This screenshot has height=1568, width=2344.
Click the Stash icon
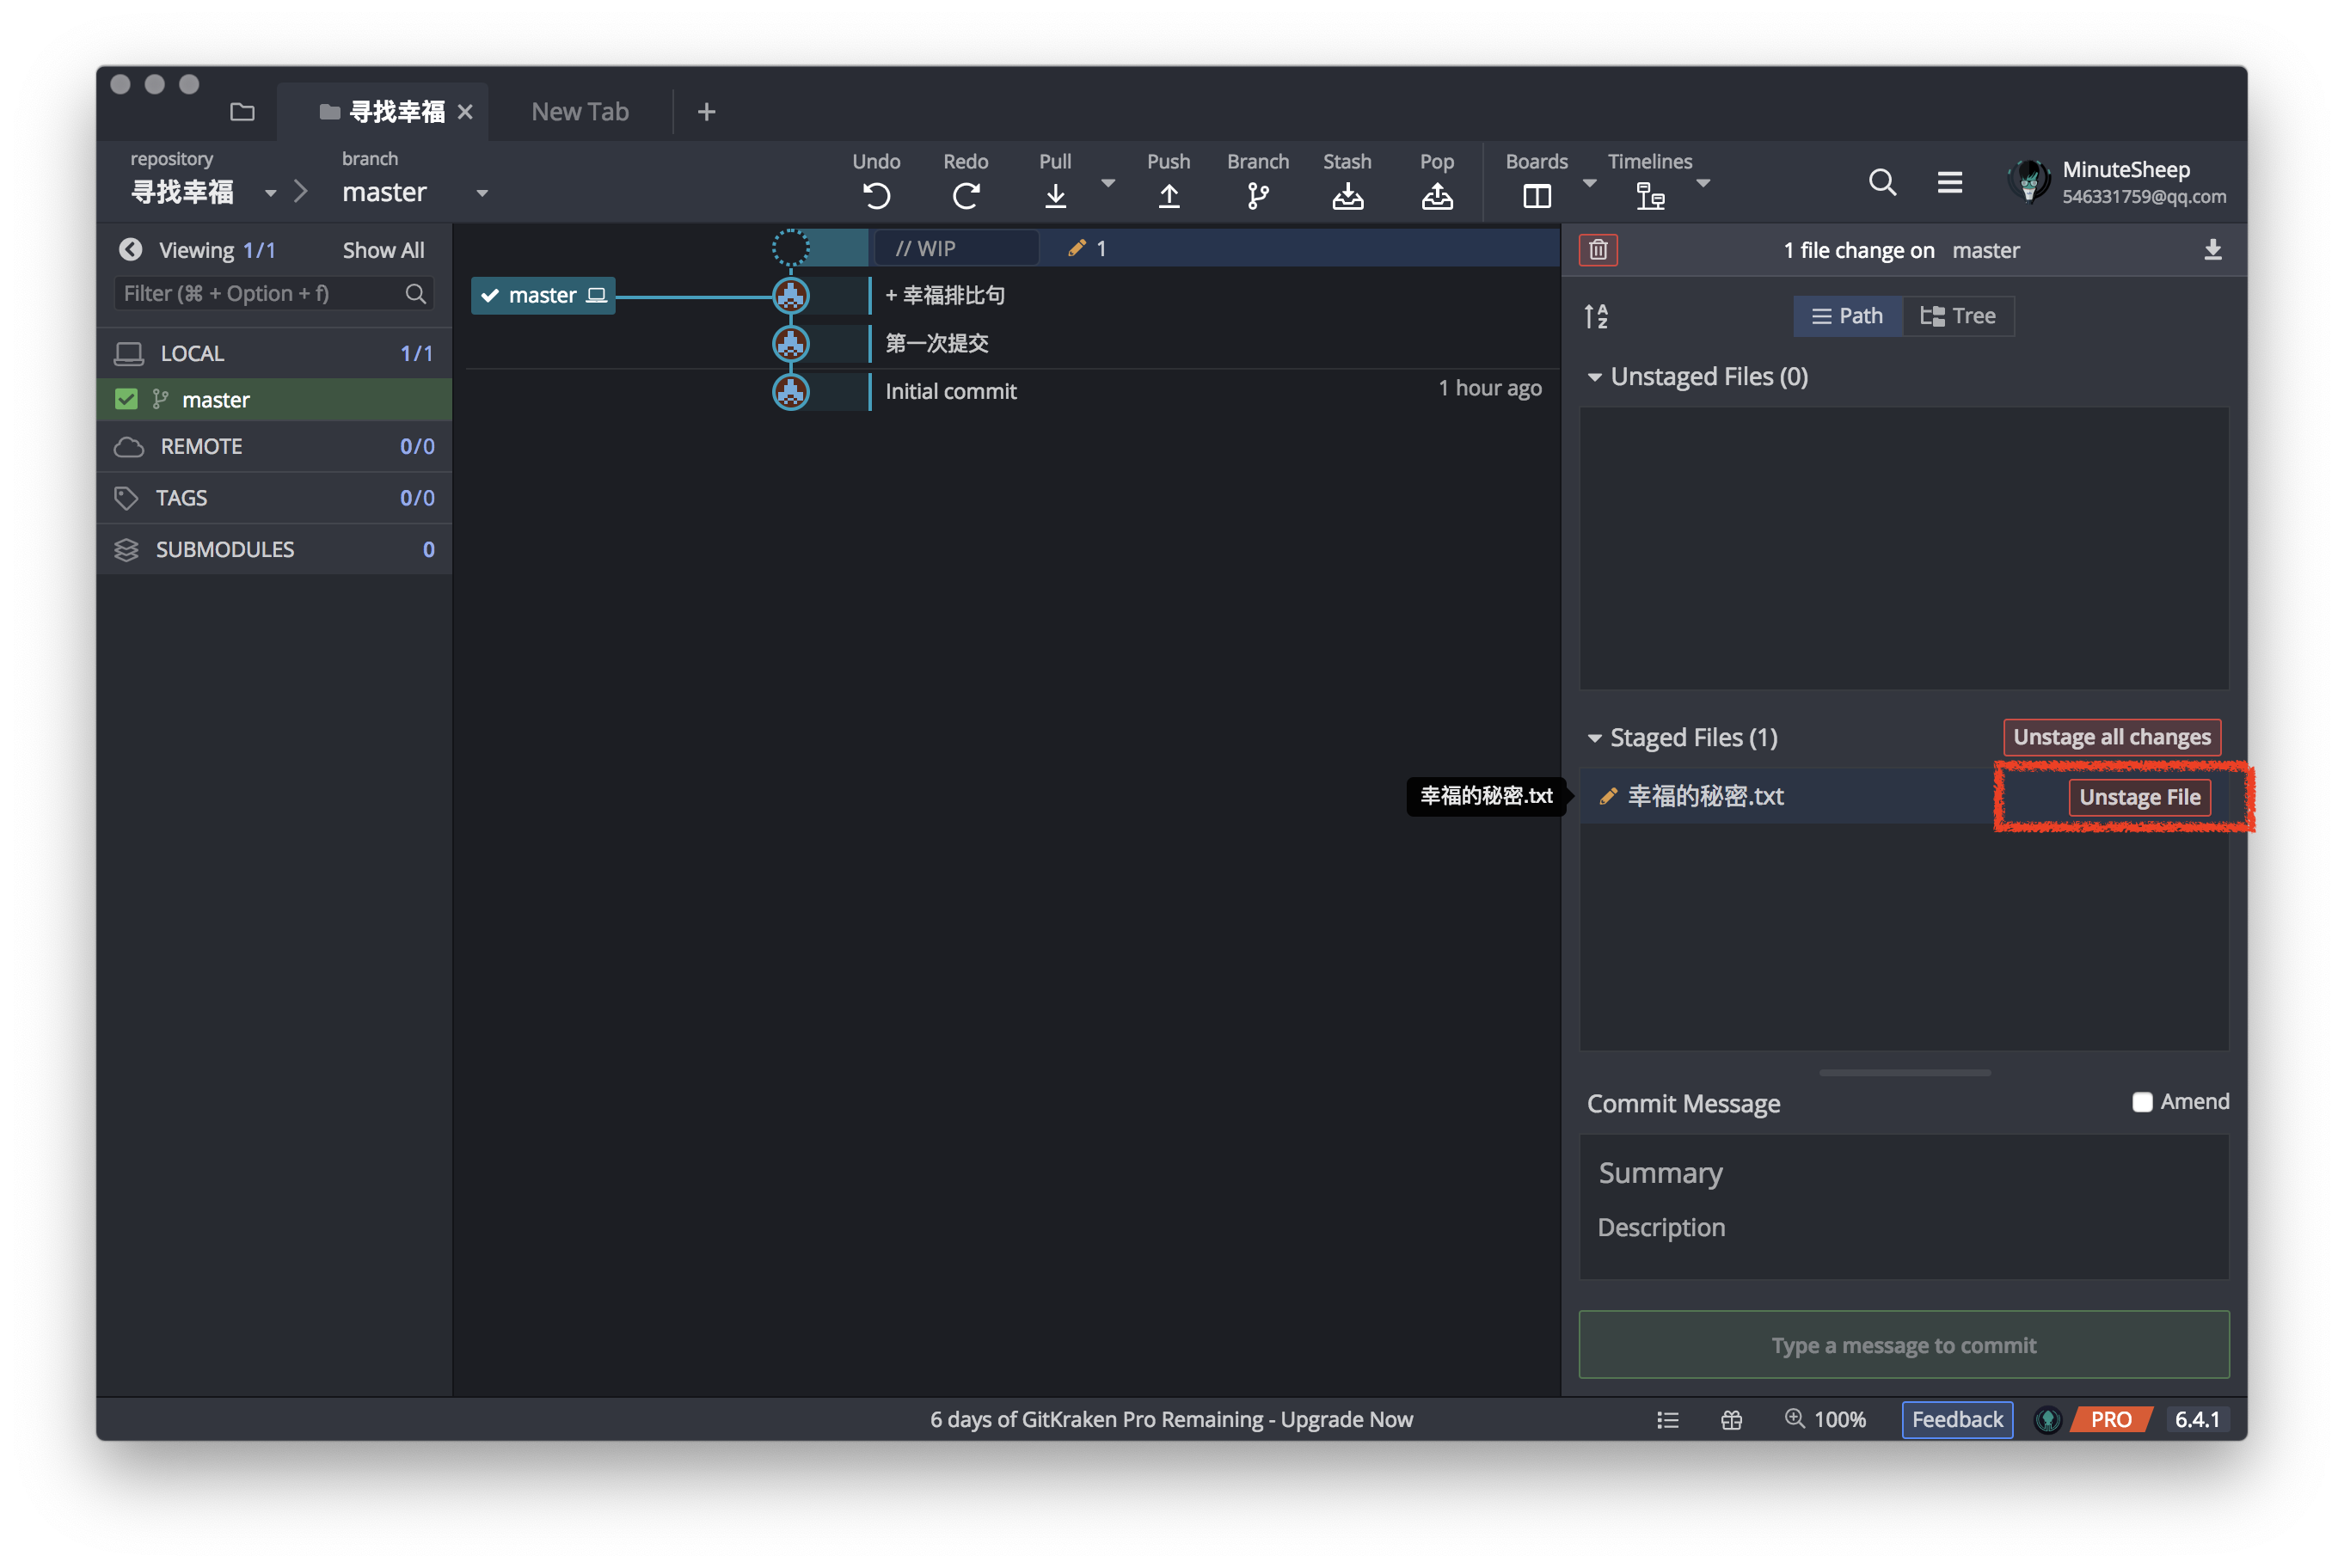point(1347,195)
